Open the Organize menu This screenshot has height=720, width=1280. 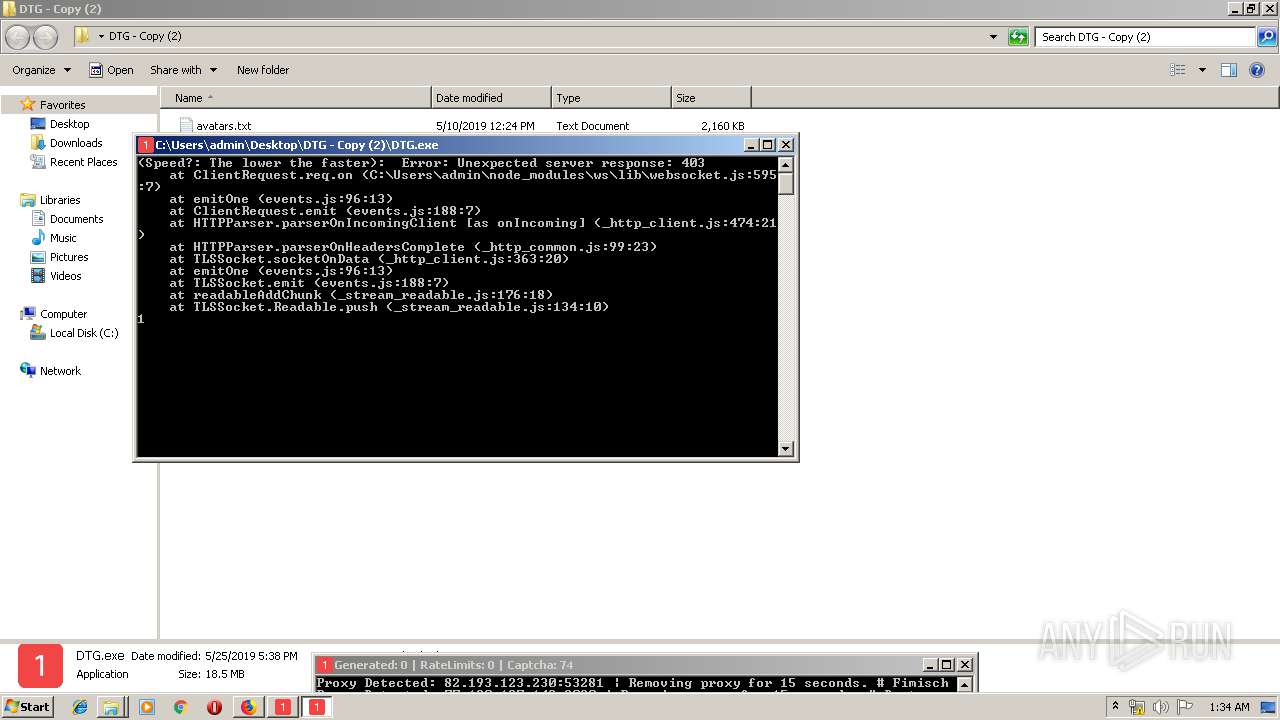pyautogui.click(x=41, y=70)
